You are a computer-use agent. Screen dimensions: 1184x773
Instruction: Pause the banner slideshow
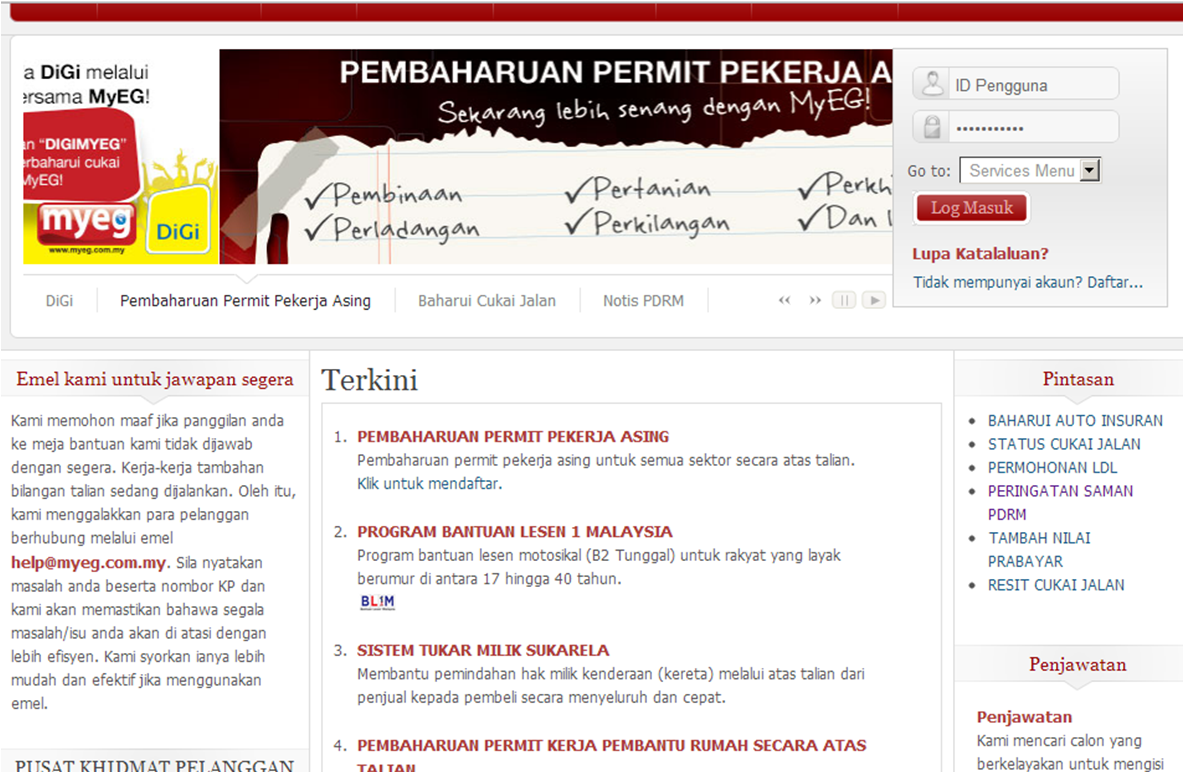[844, 300]
